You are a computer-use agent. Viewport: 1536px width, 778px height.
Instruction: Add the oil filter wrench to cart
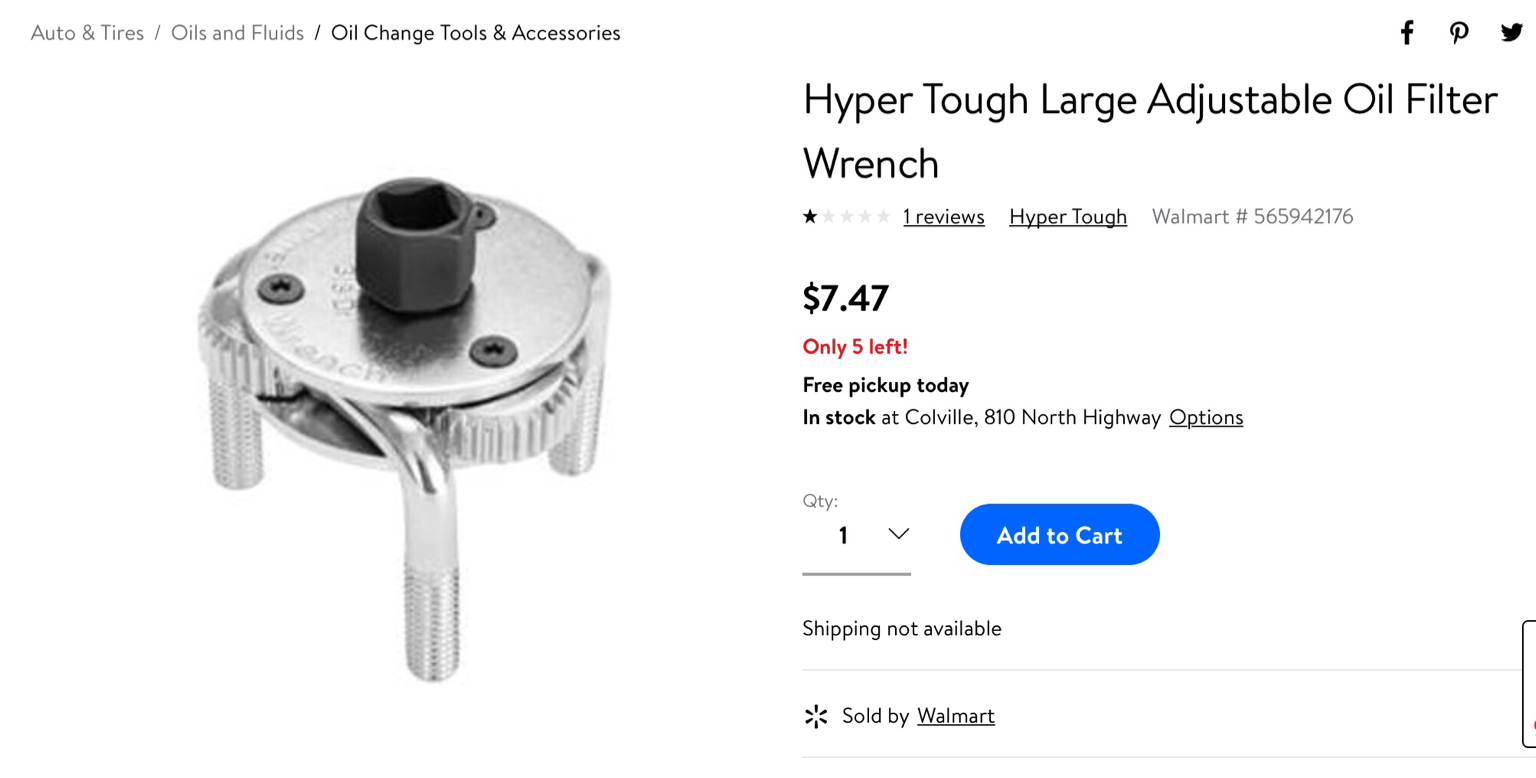pyautogui.click(x=1059, y=534)
